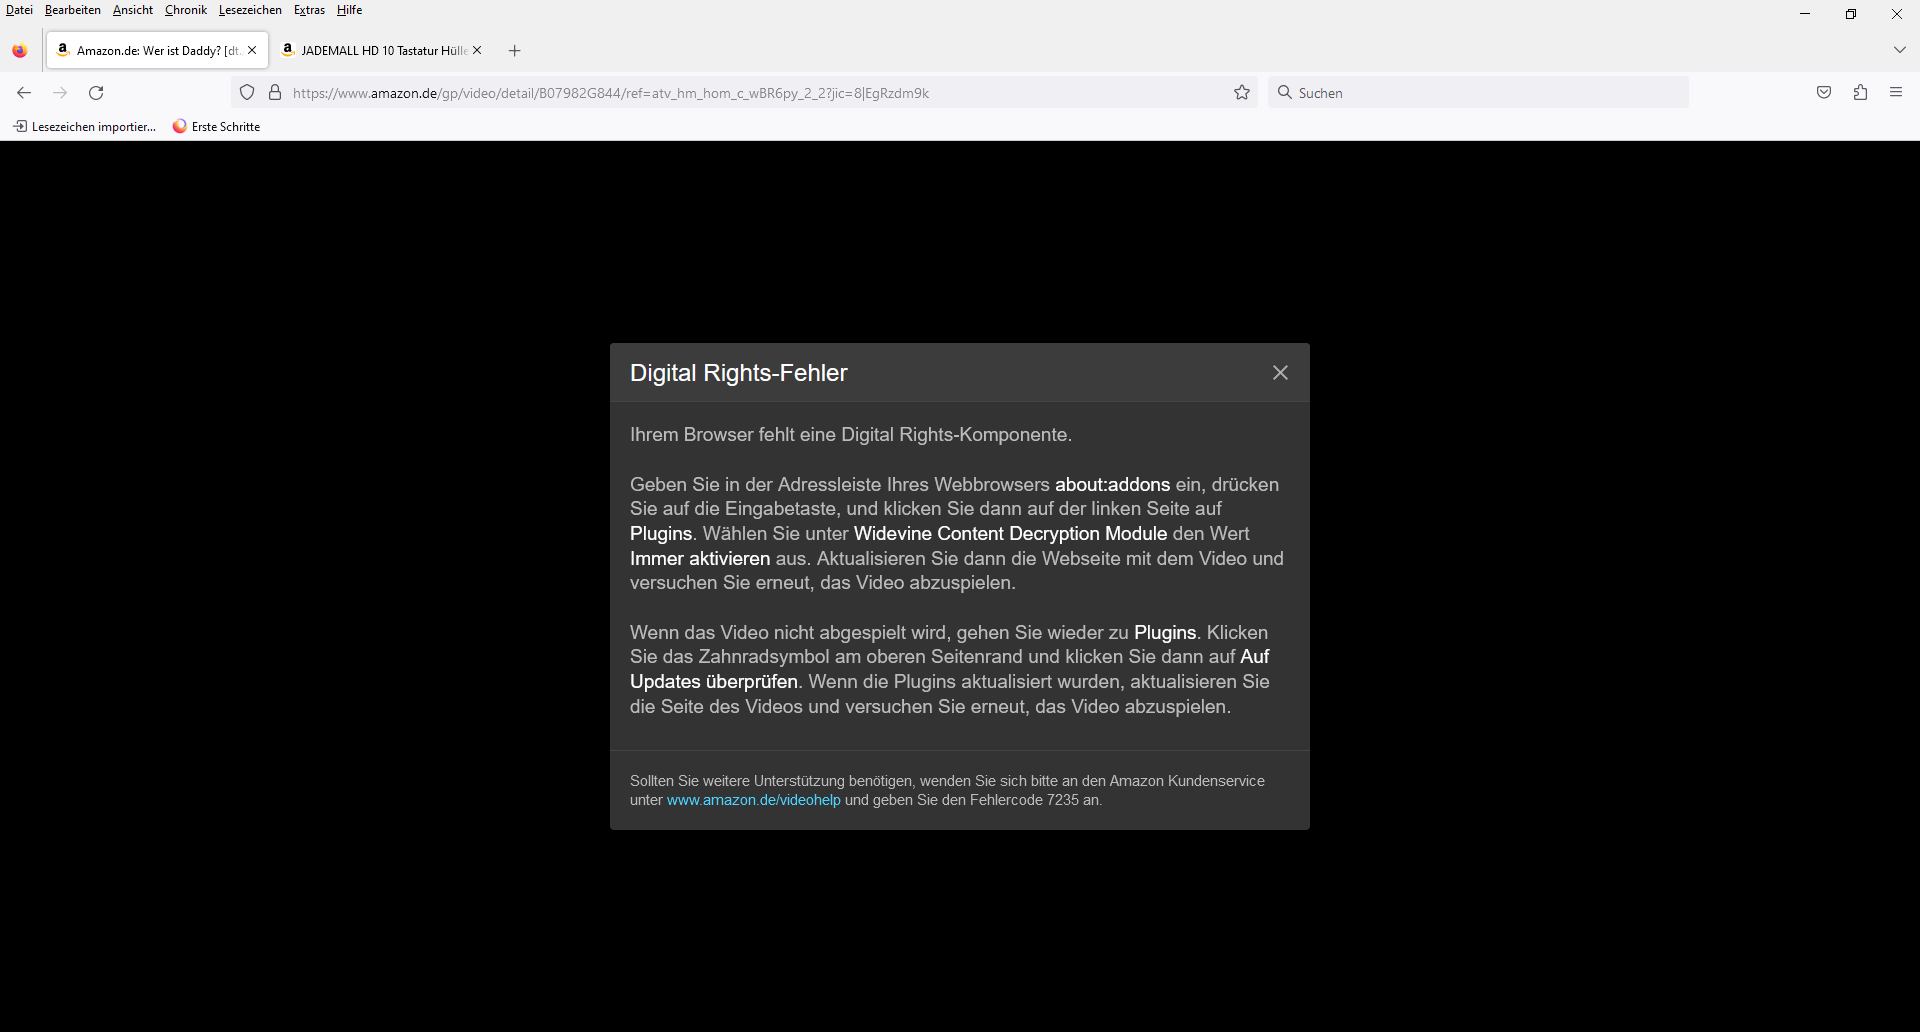Reload the current page
This screenshot has height=1032, width=1920.
coord(96,93)
